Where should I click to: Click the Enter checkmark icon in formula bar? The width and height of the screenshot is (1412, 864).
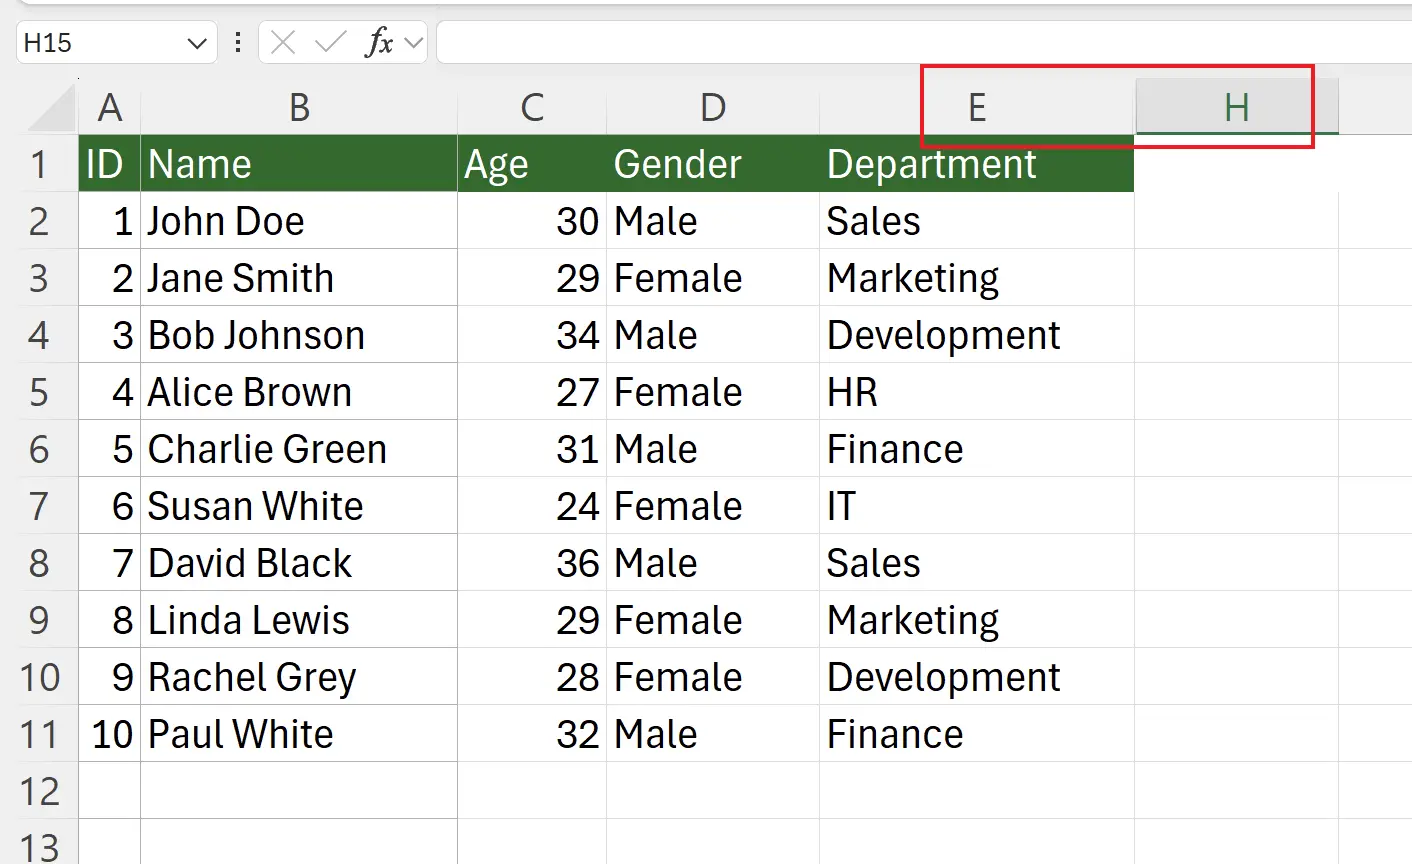click(329, 42)
